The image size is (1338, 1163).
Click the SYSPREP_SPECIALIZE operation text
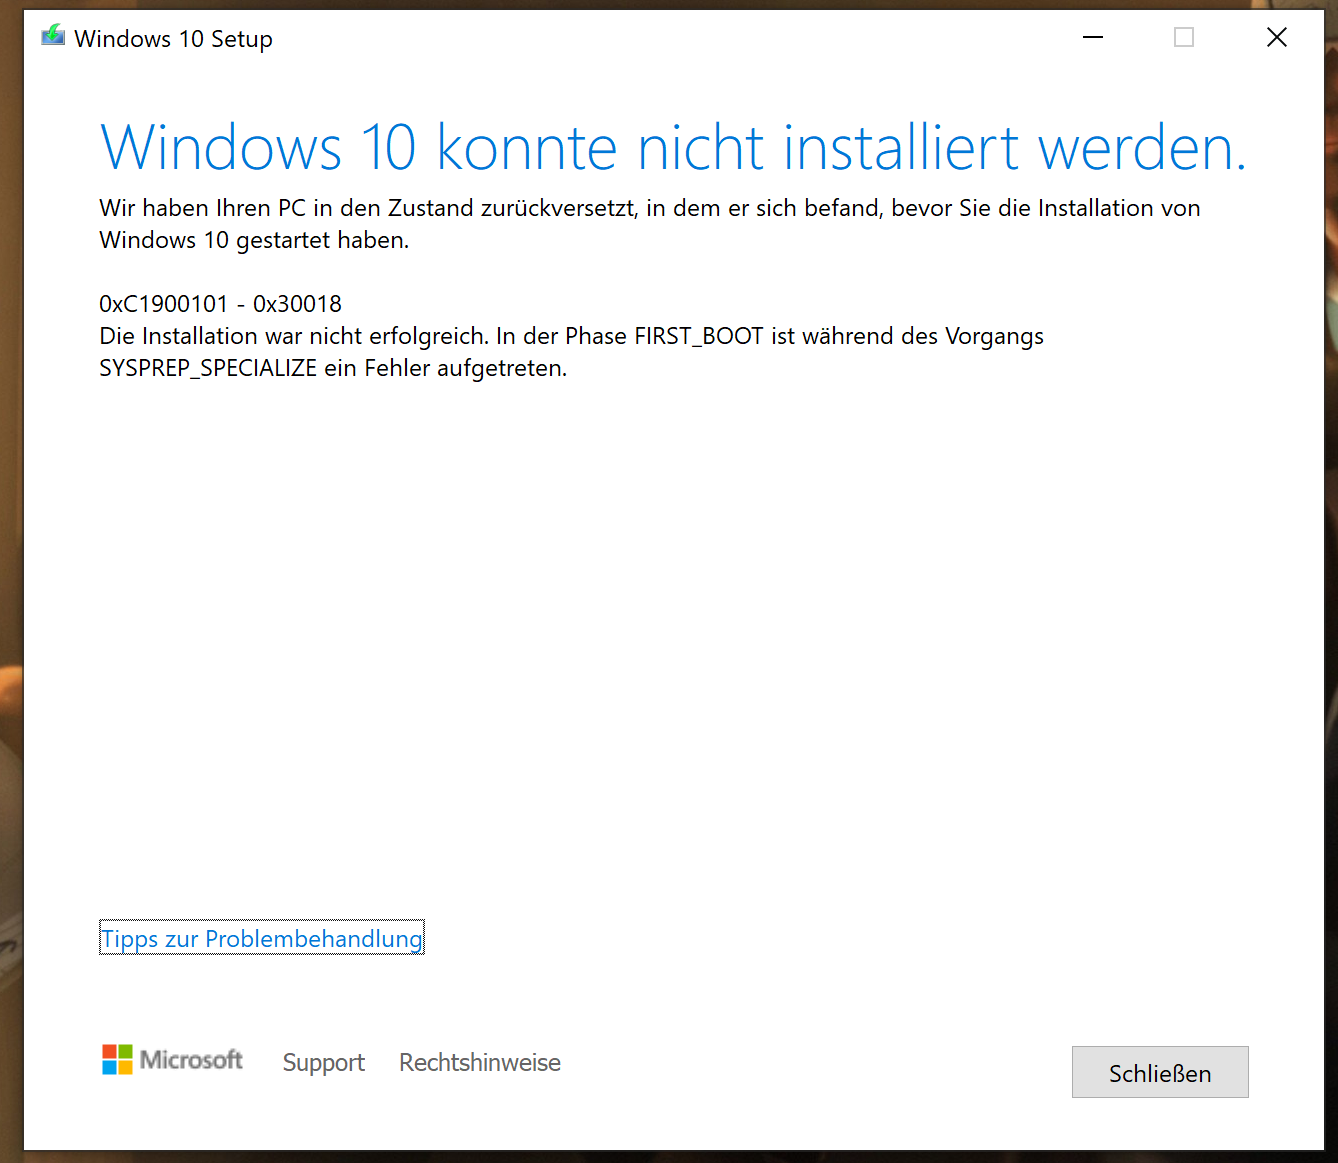click(208, 369)
